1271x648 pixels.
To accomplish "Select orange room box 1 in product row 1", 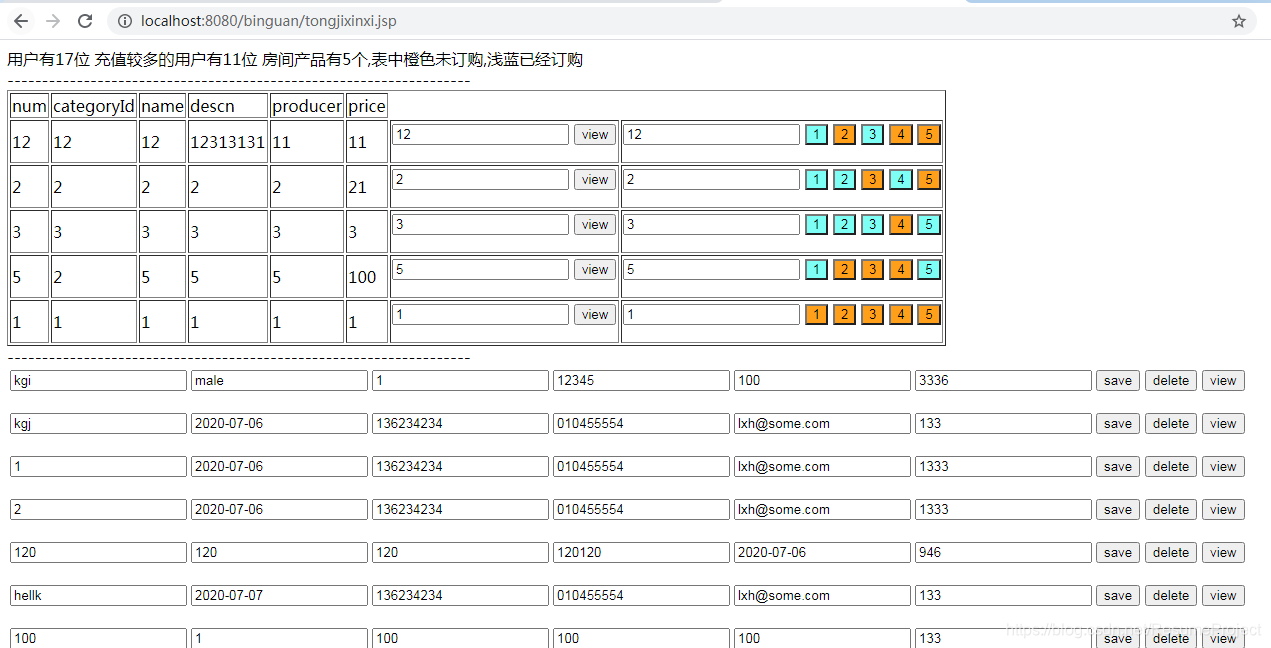I will [x=816, y=315].
